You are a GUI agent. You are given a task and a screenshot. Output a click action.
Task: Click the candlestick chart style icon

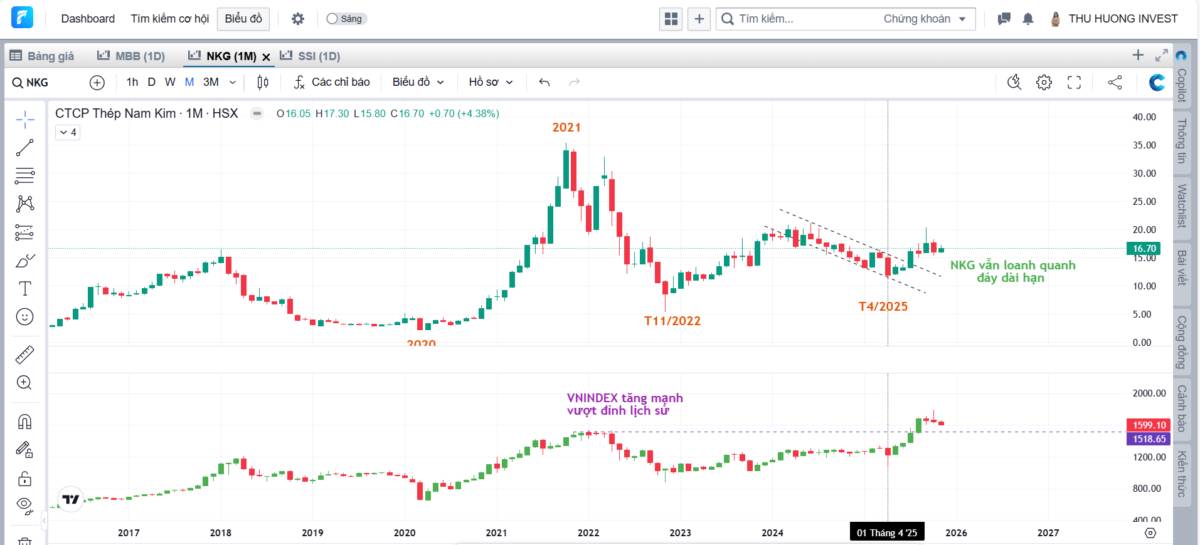[x=263, y=83]
